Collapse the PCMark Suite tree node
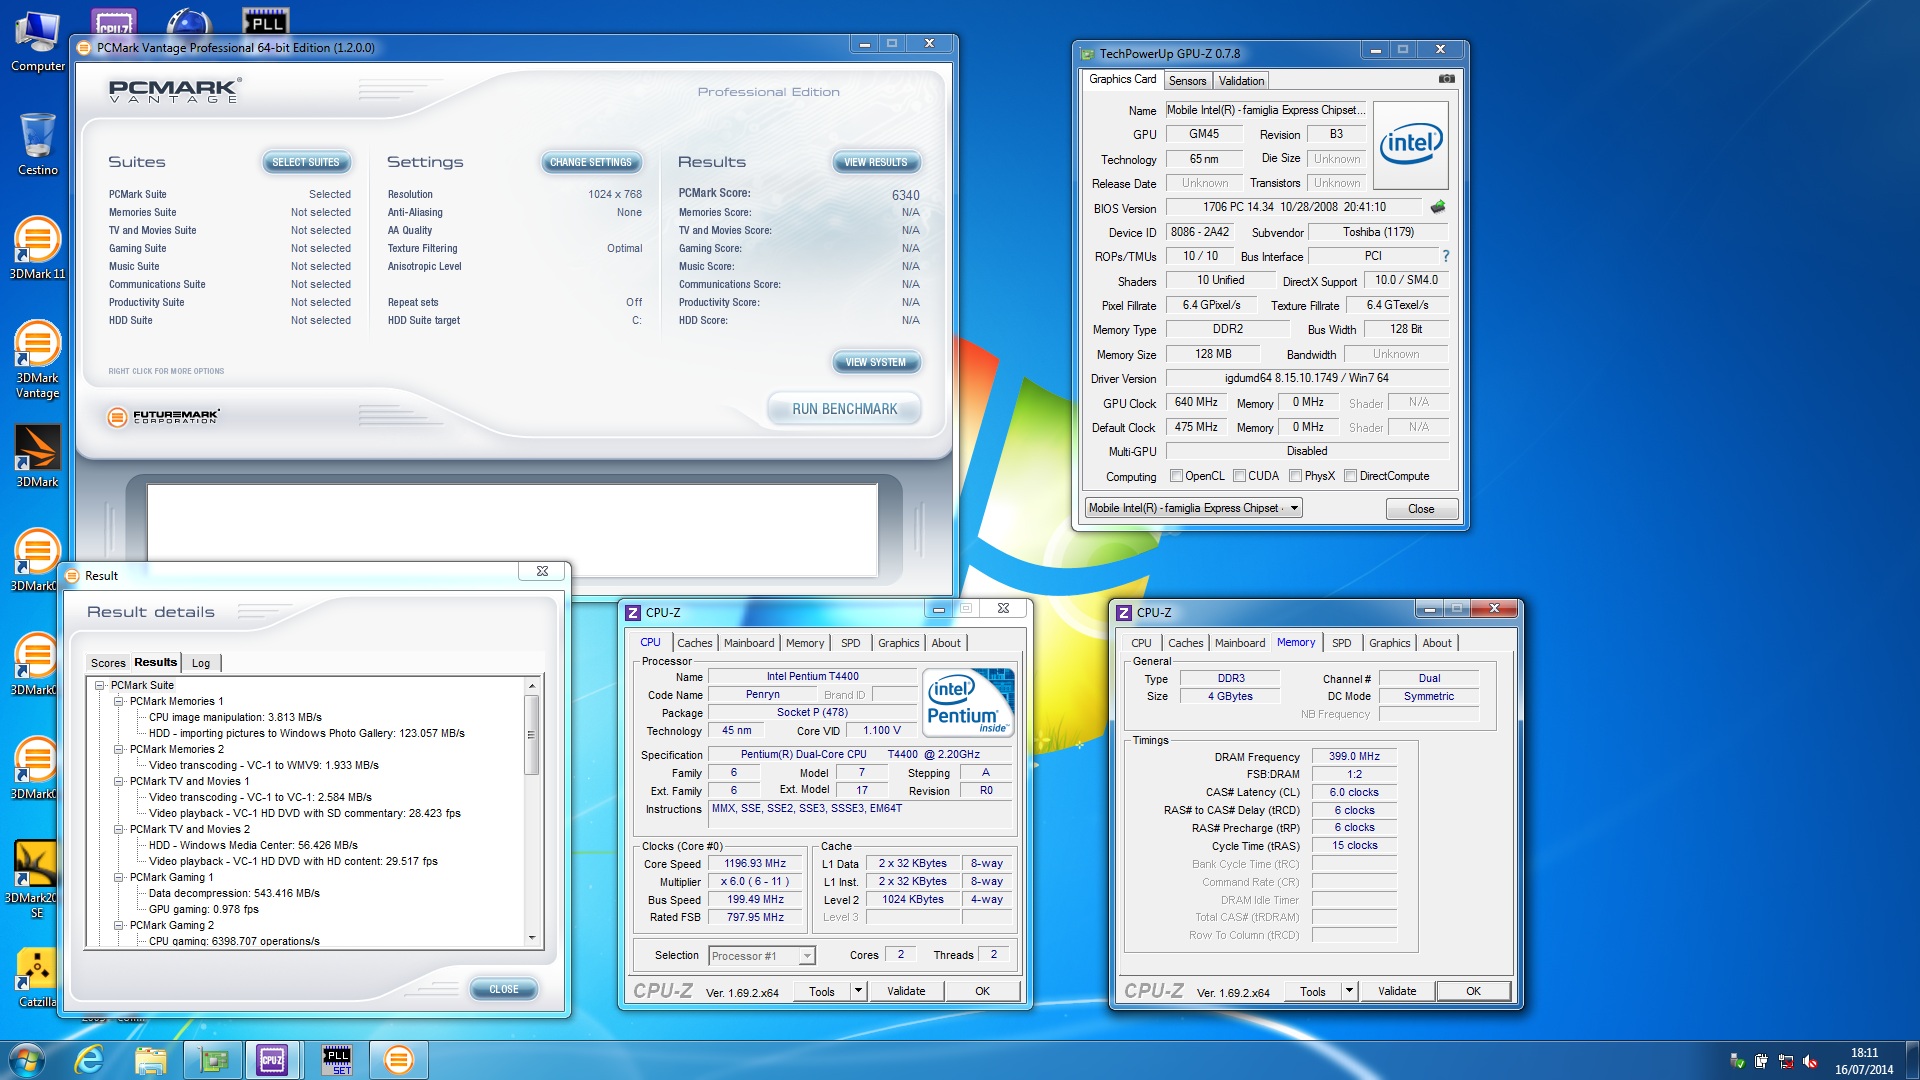1920x1080 pixels. (x=100, y=685)
